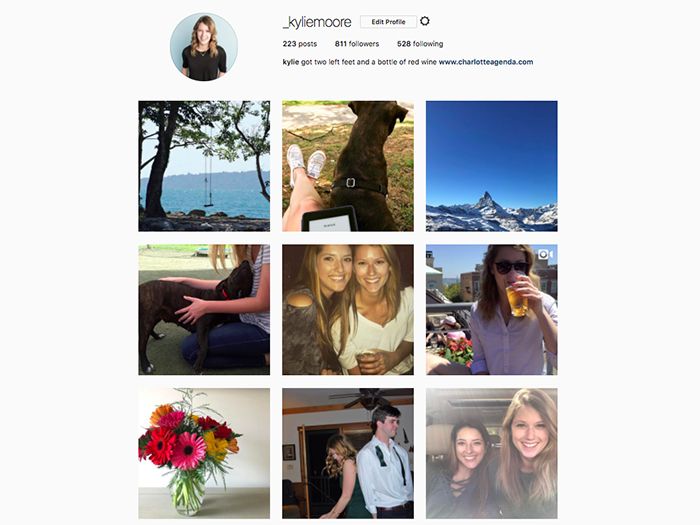Open the photo of two women smiling indoors
This screenshot has height=525, width=700.
(x=348, y=310)
